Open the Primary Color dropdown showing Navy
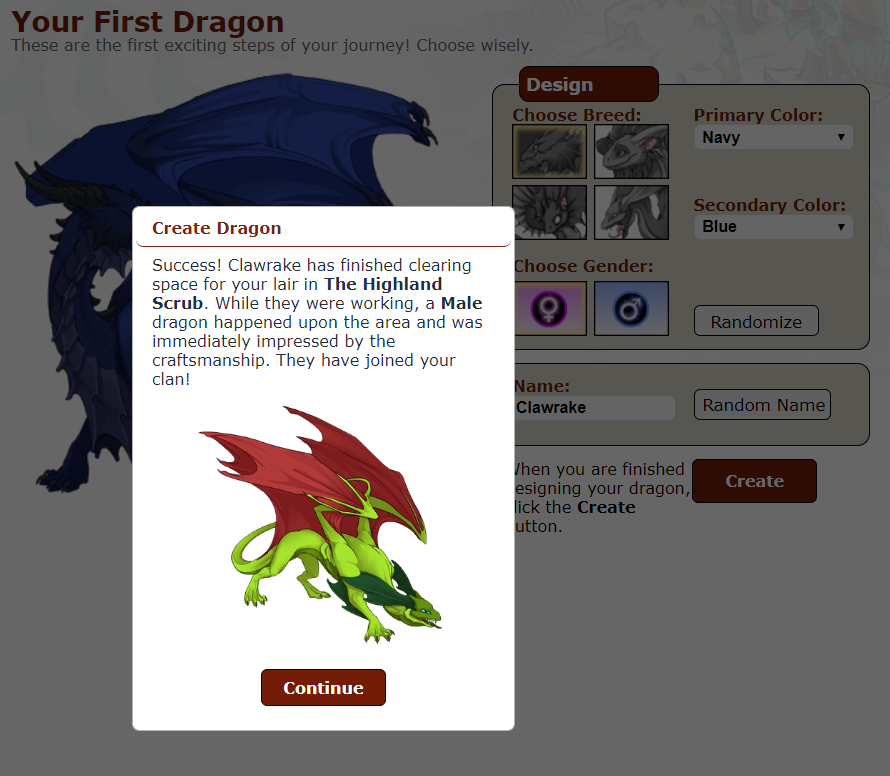 [773, 137]
